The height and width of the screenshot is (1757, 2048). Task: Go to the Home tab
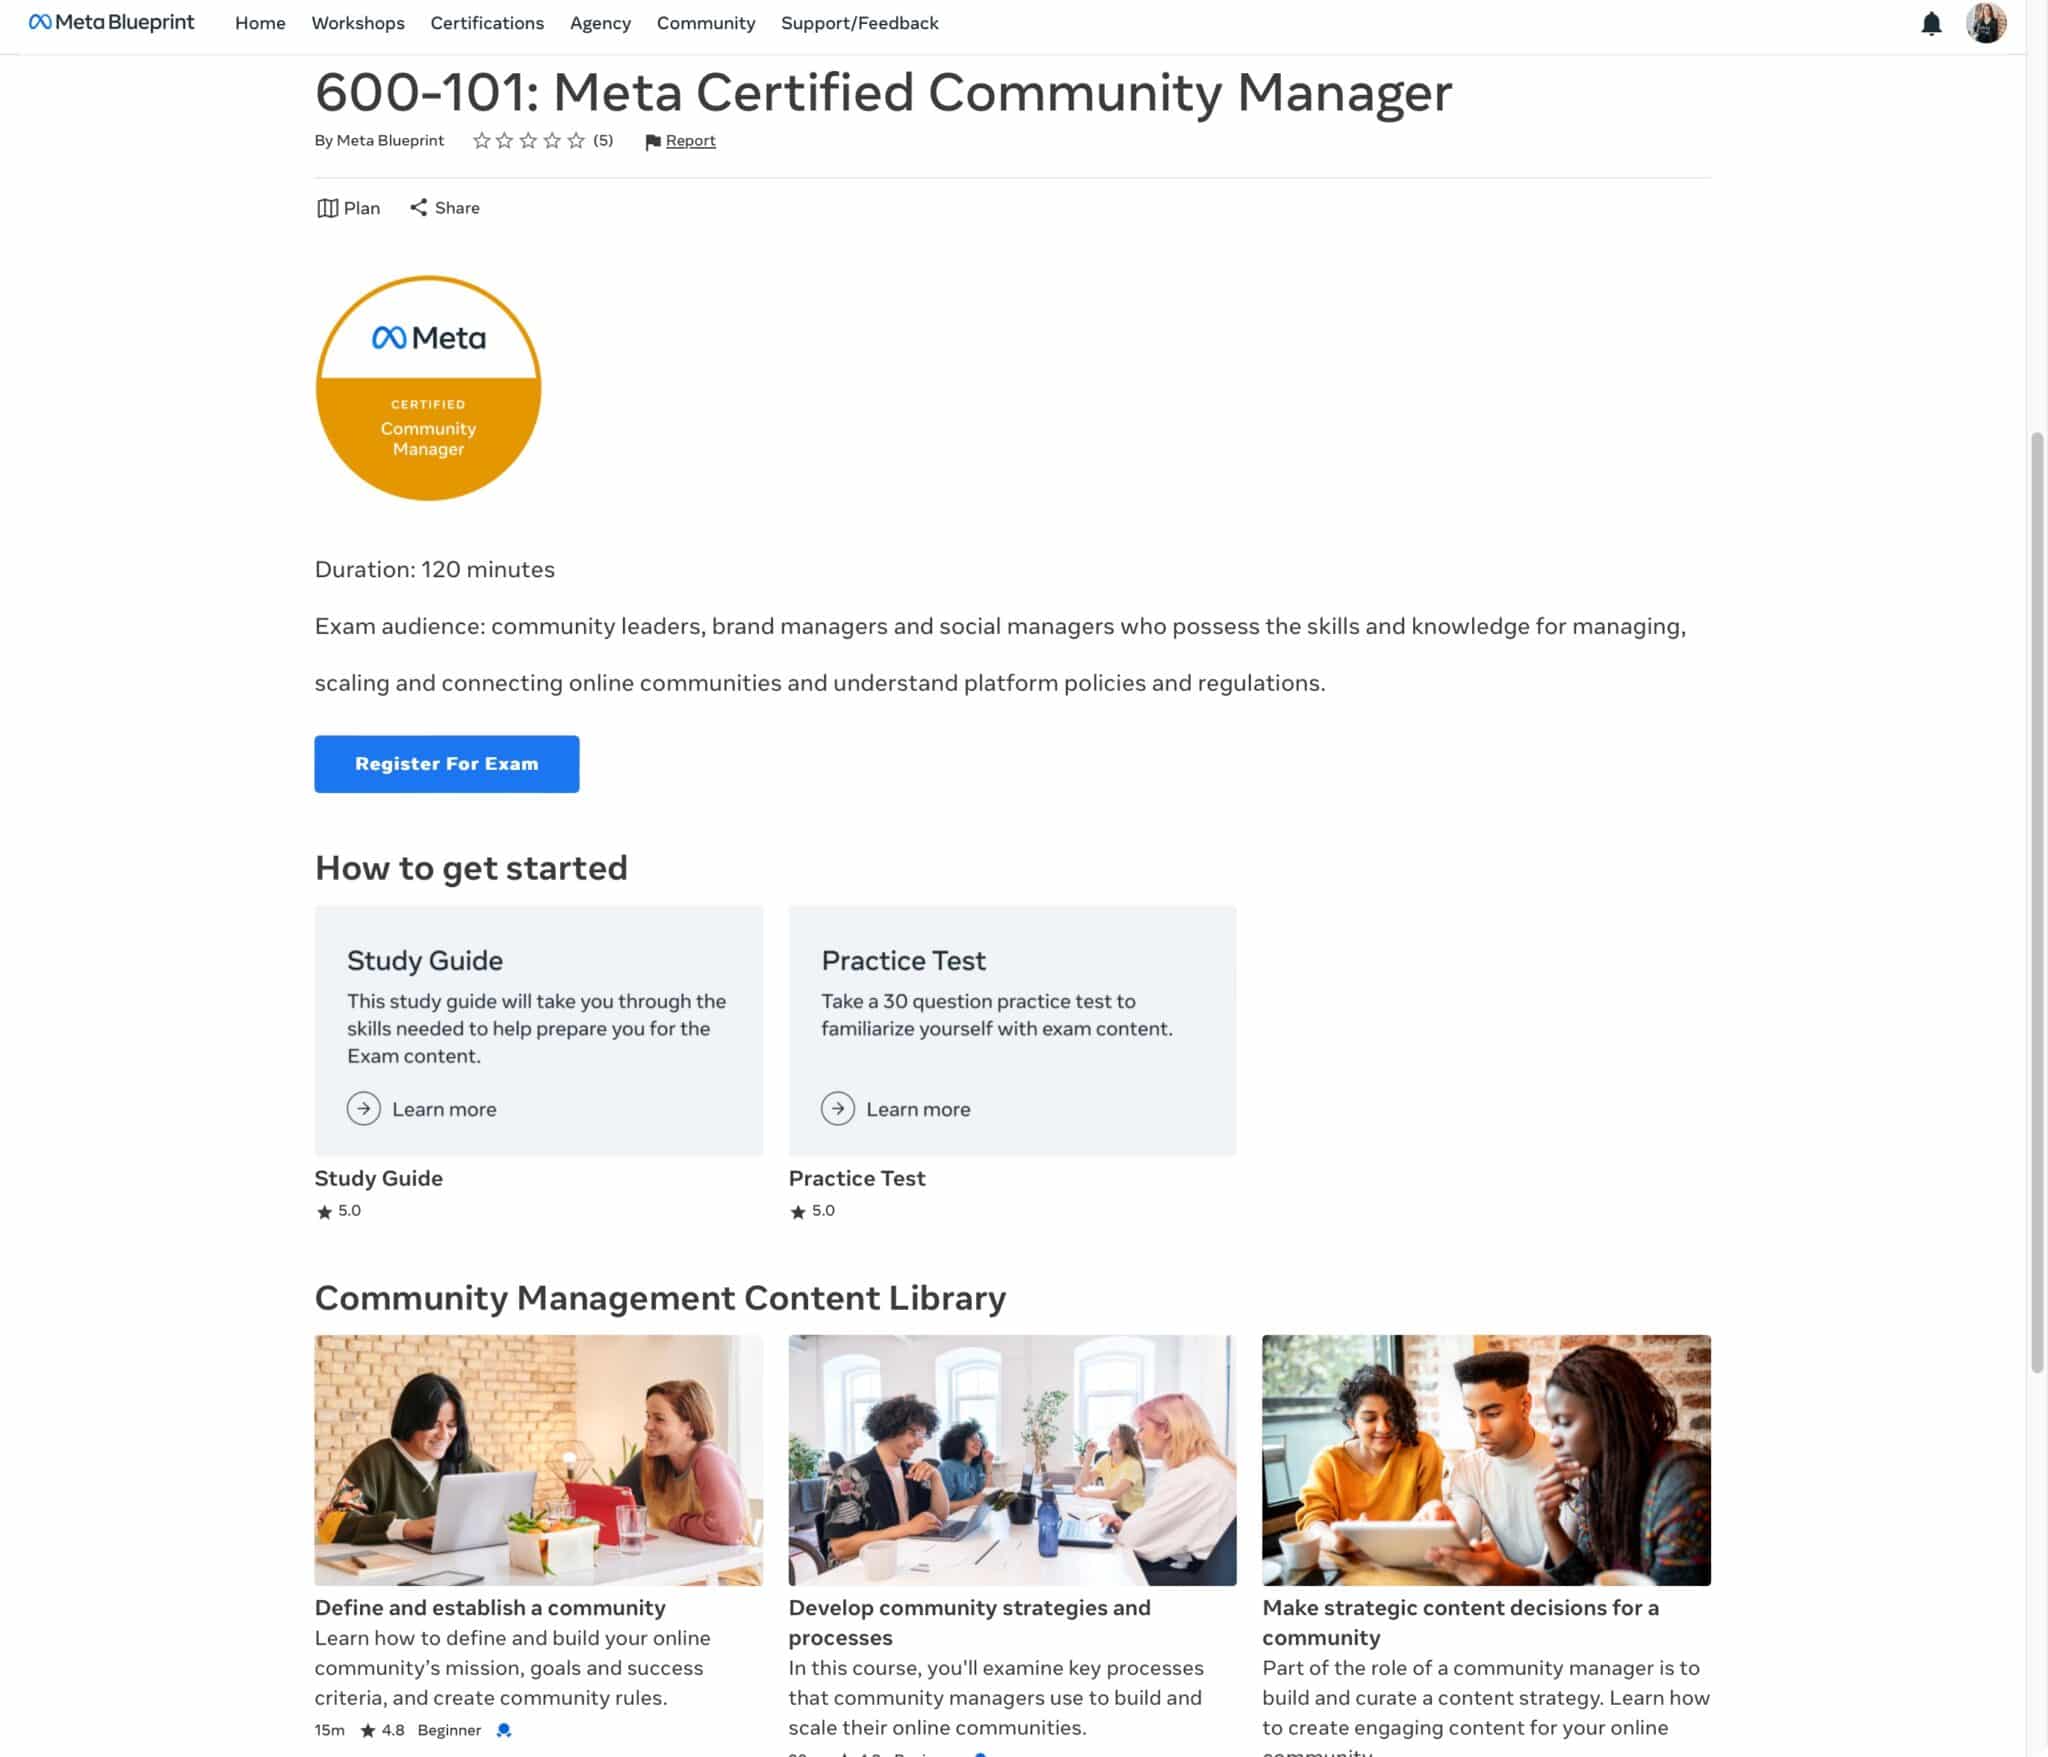[260, 23]
